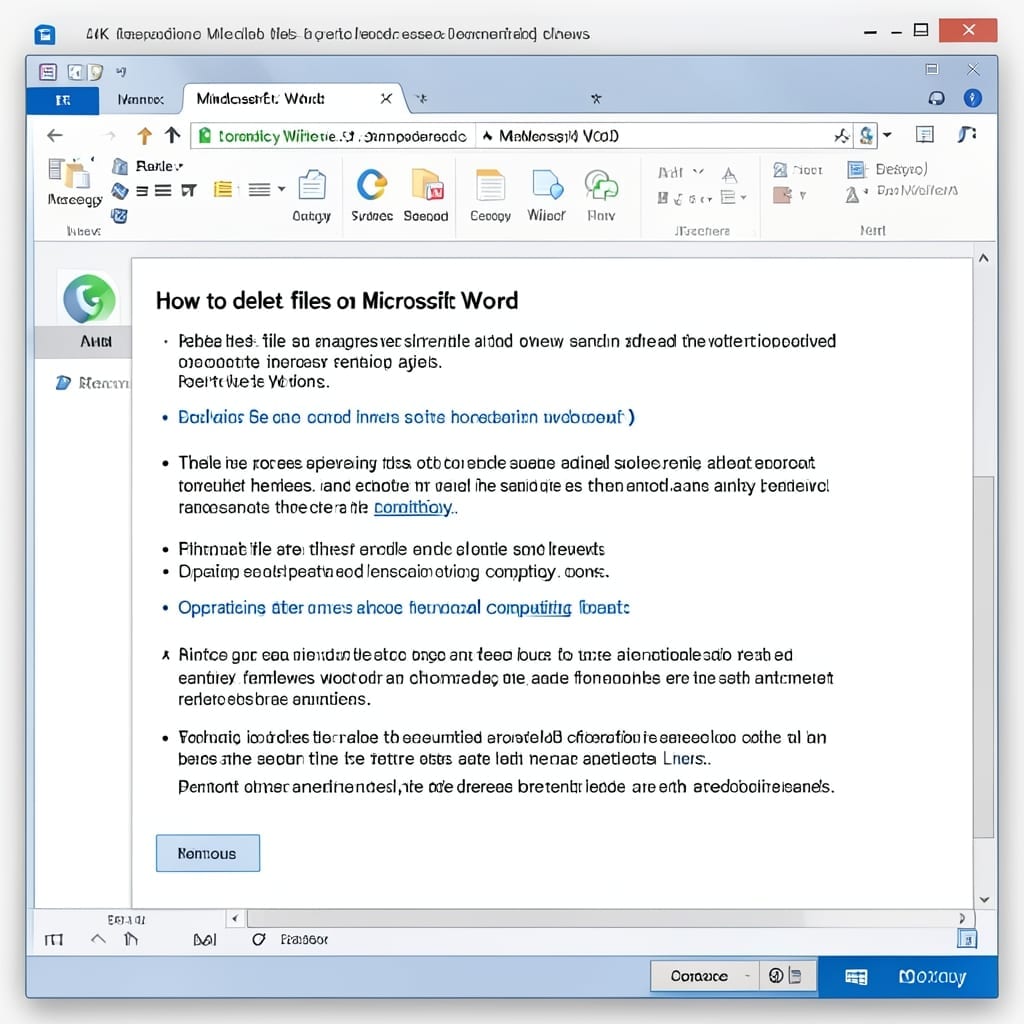Click the blue app icon in title bar
Image resolution: width=1024 pixels, height=1024 pixels.
click(x=45, y=34)
